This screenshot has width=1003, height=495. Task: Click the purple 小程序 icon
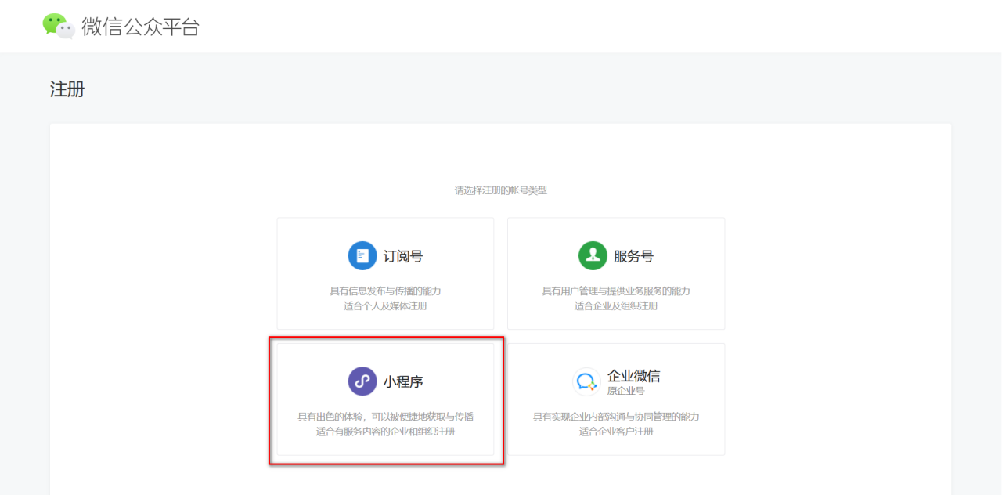[363, 382]
